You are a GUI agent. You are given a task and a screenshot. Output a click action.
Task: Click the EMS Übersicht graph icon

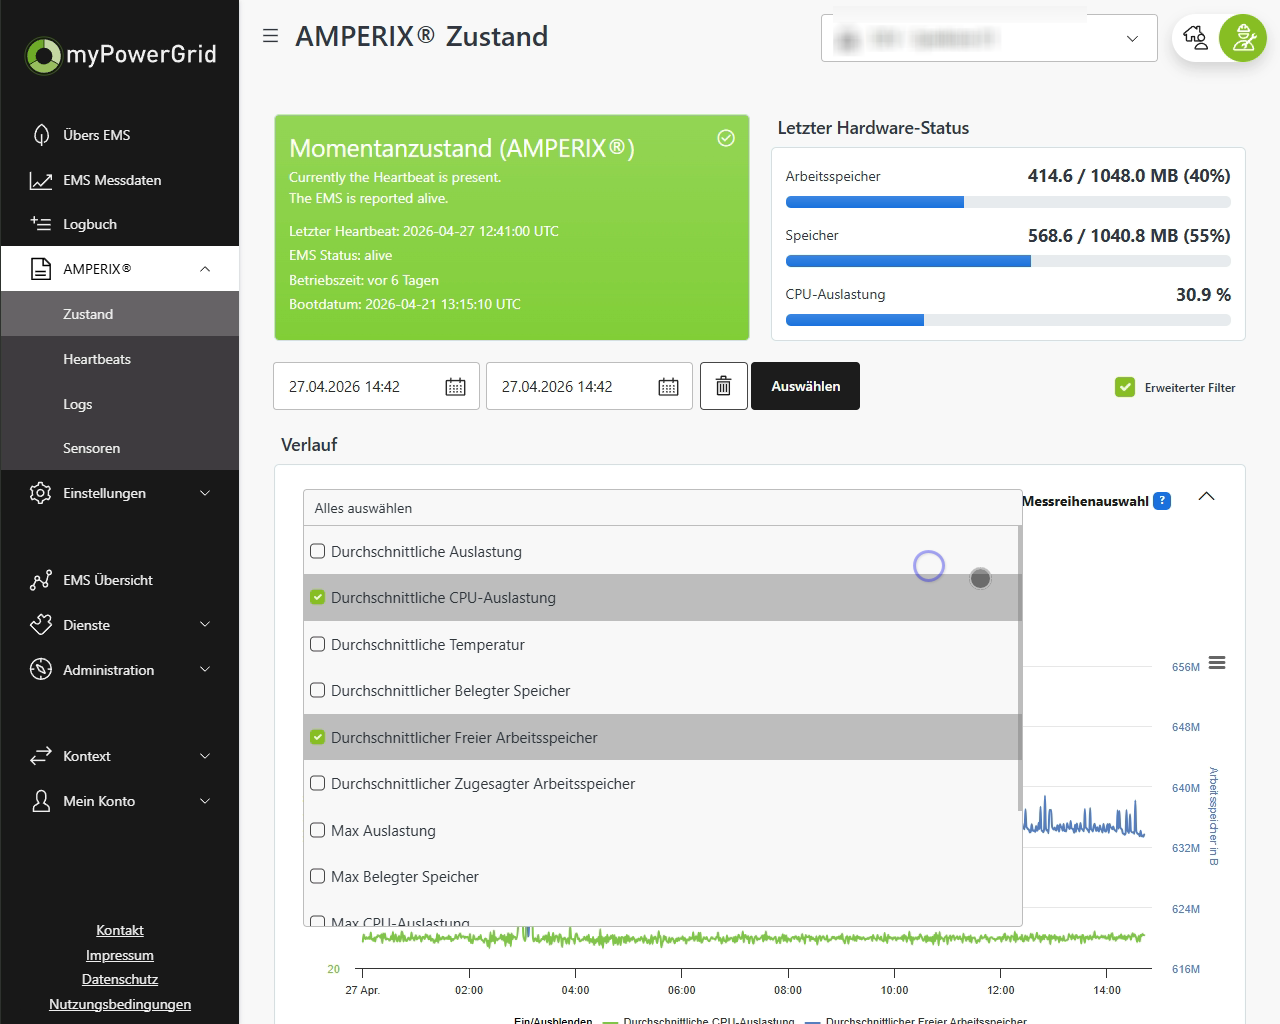pyautogui.click(x=41, y=580)
